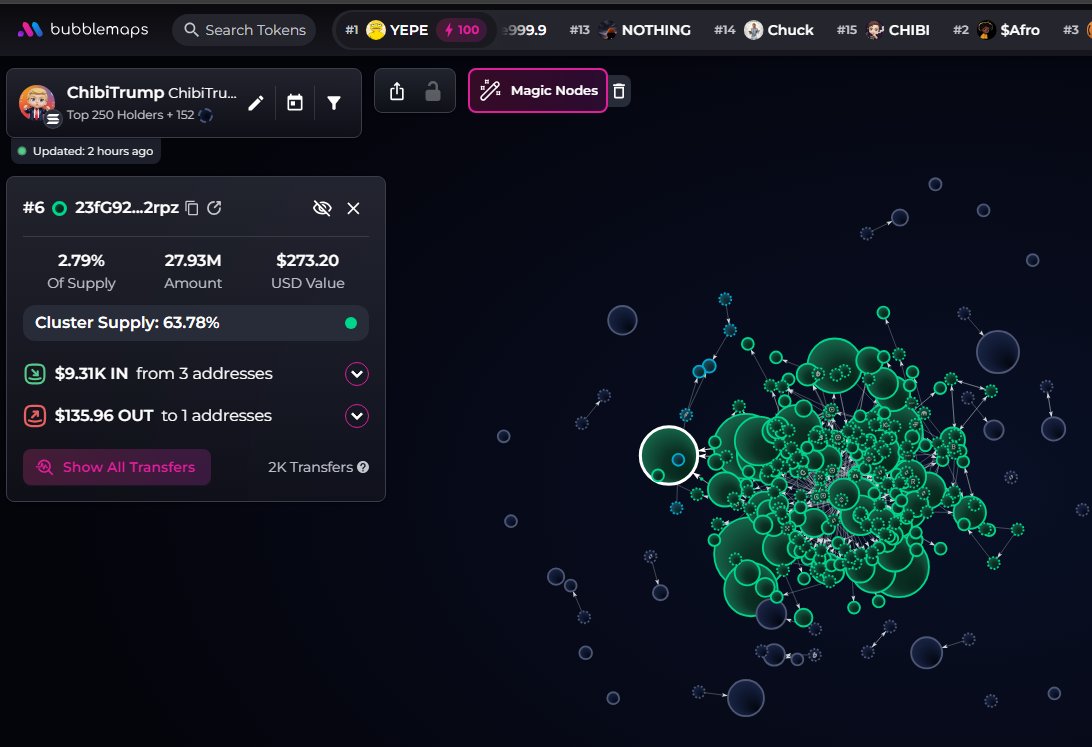Click the red outgoing transfers icon
This screenshot has height=747, width=1092.
point(35,416)
